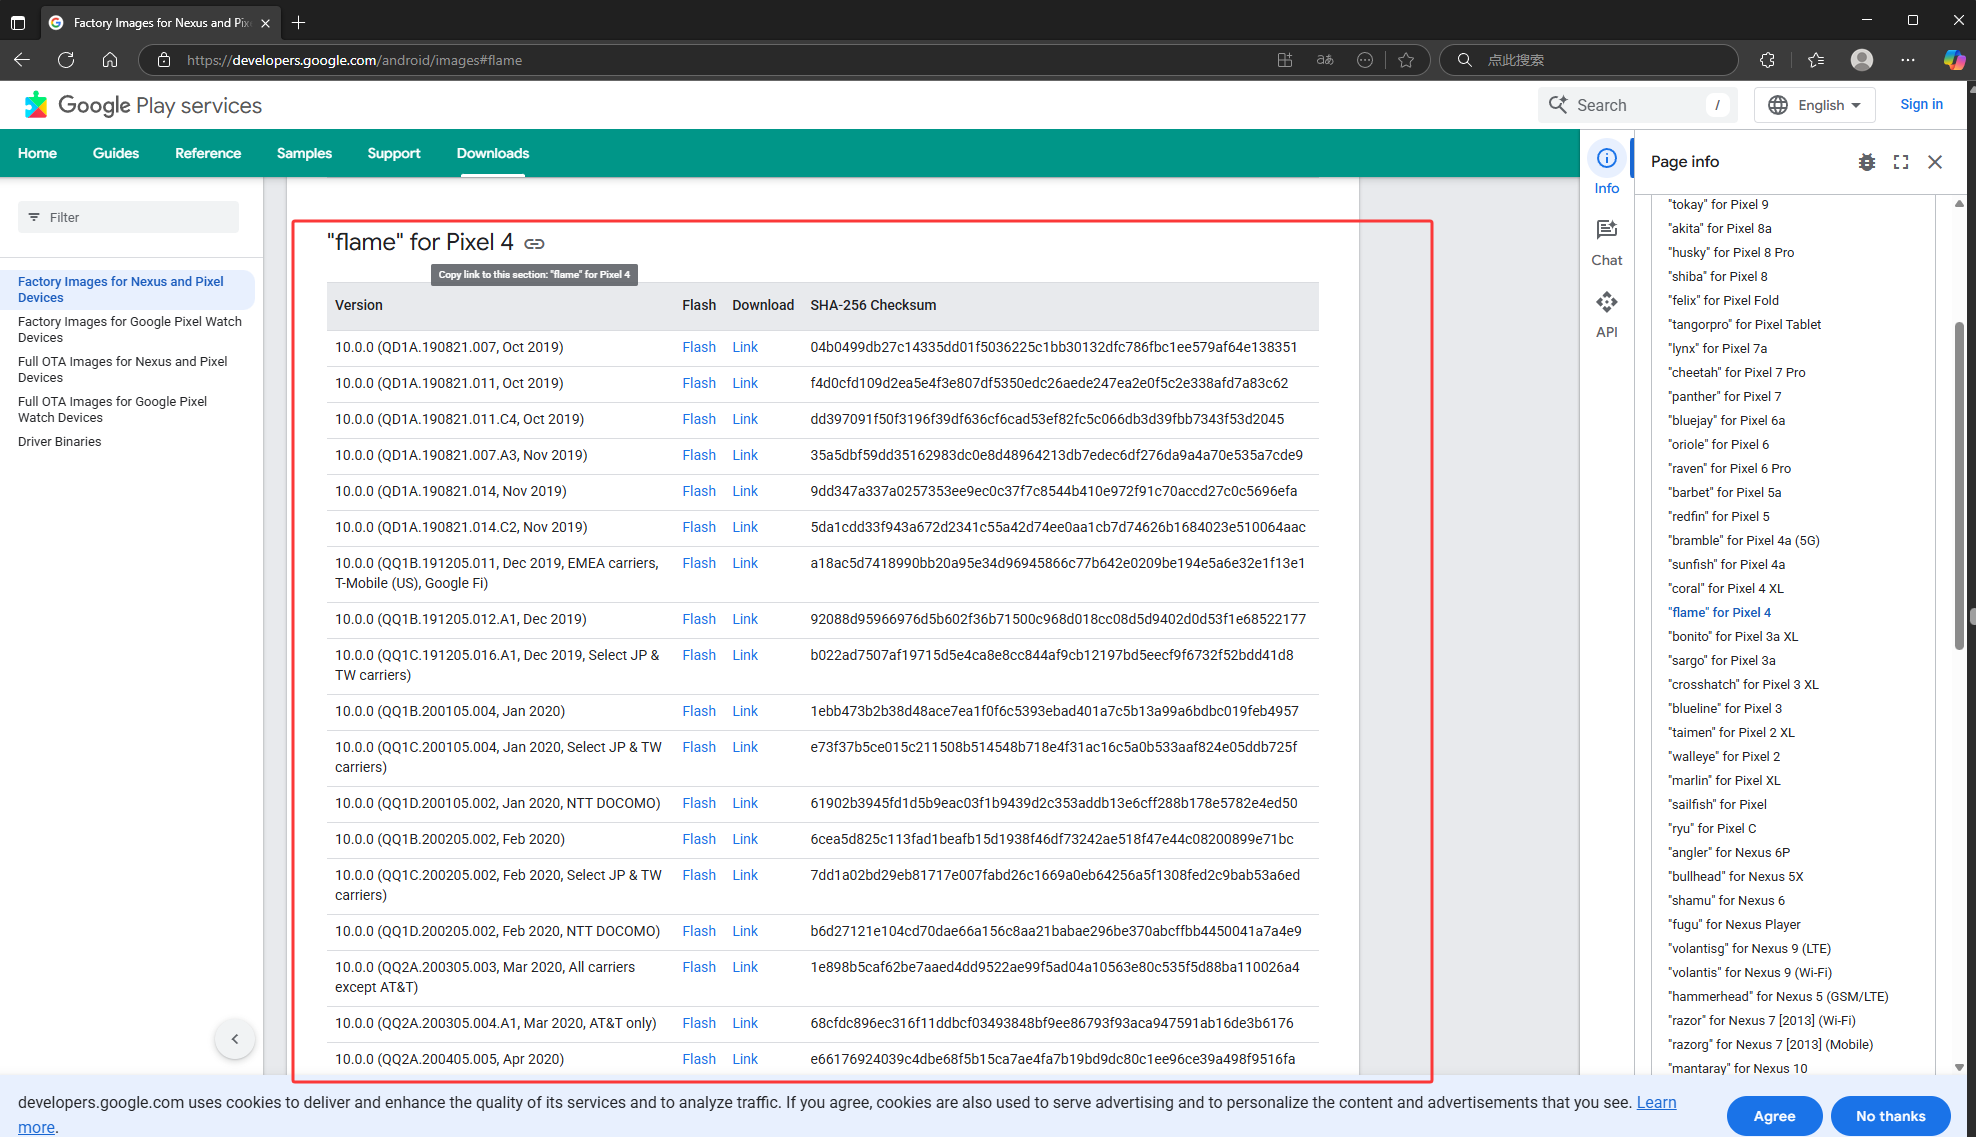Jump to "tokay" for Pixel 9
The image size is (1976, 1137).
[1718, 205]
